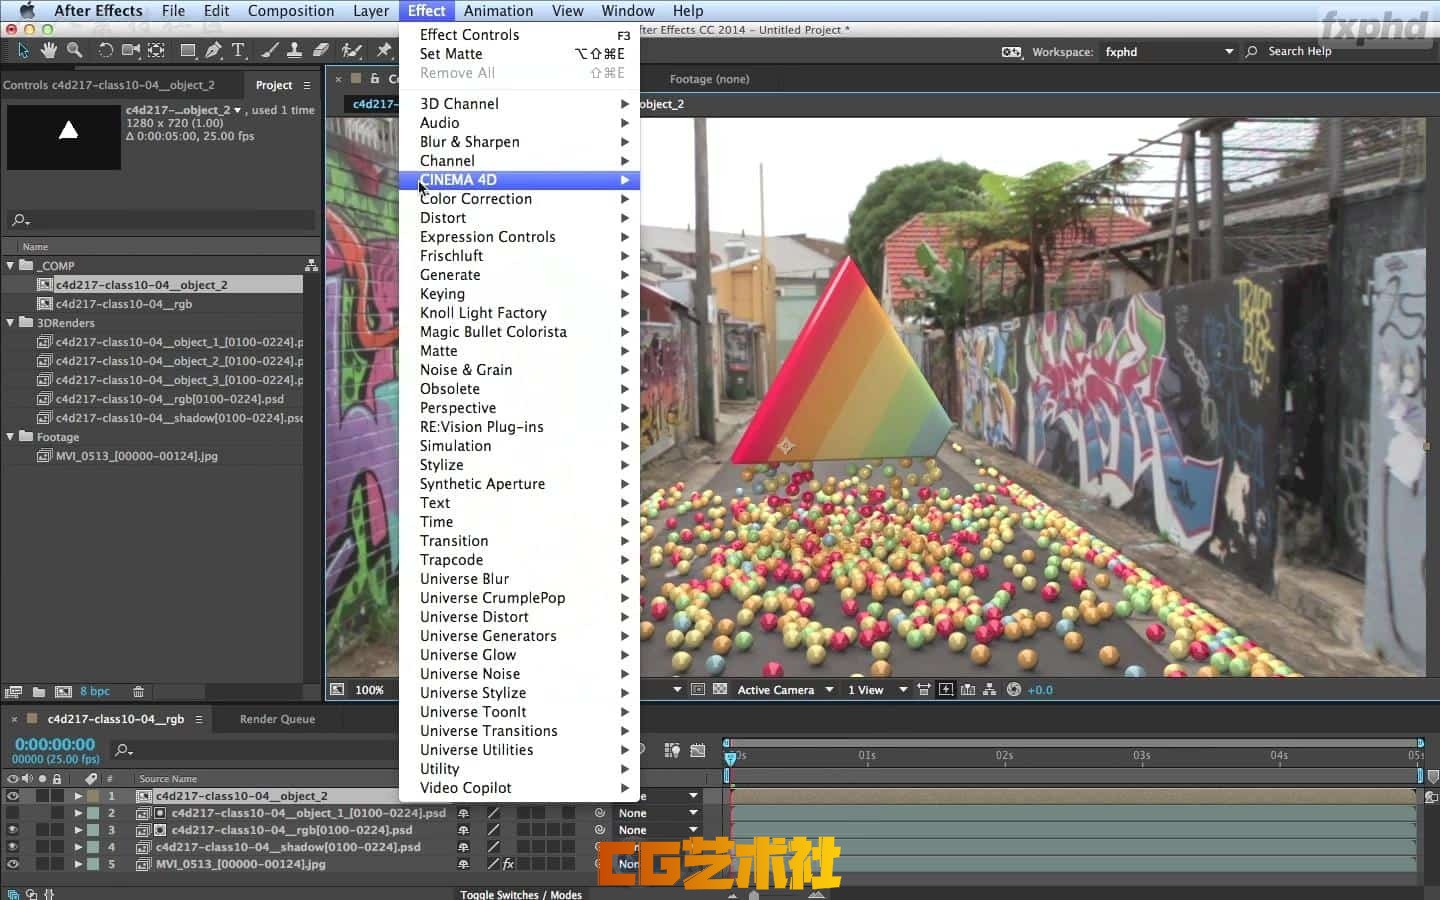Open the Workspace fxphd dropdown
Screen dimensions: 1440x900
[x=1169, y=51]
